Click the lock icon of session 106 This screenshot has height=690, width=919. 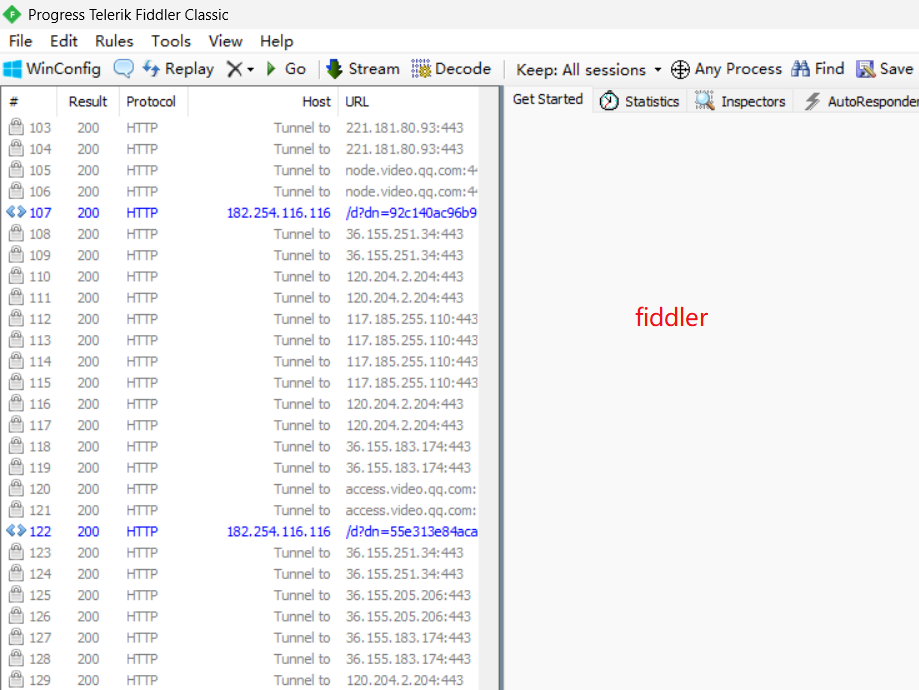[16, 191]
